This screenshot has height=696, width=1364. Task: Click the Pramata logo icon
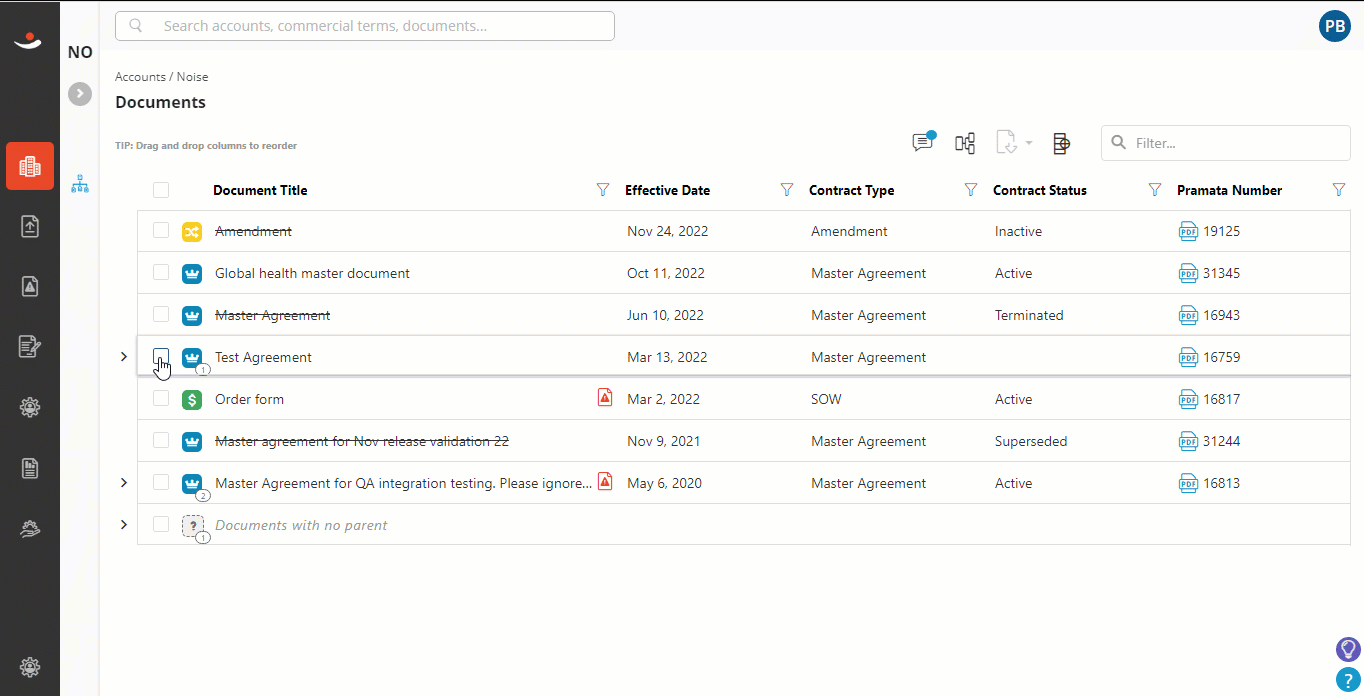pos(28,40)
